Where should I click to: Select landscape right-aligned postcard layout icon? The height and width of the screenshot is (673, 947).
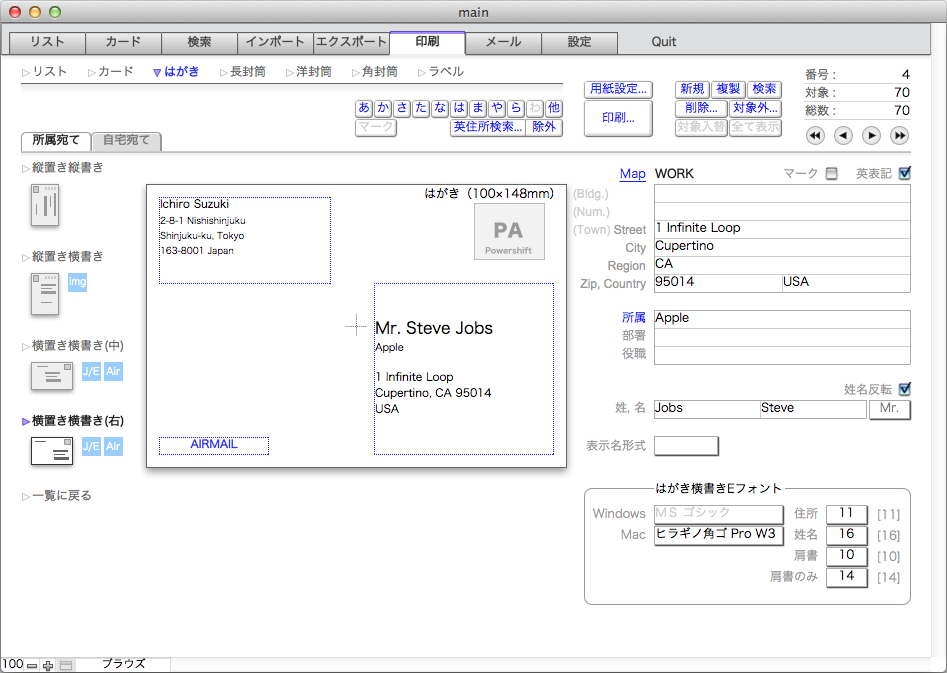pyautogui.click(x=52, y=451)
